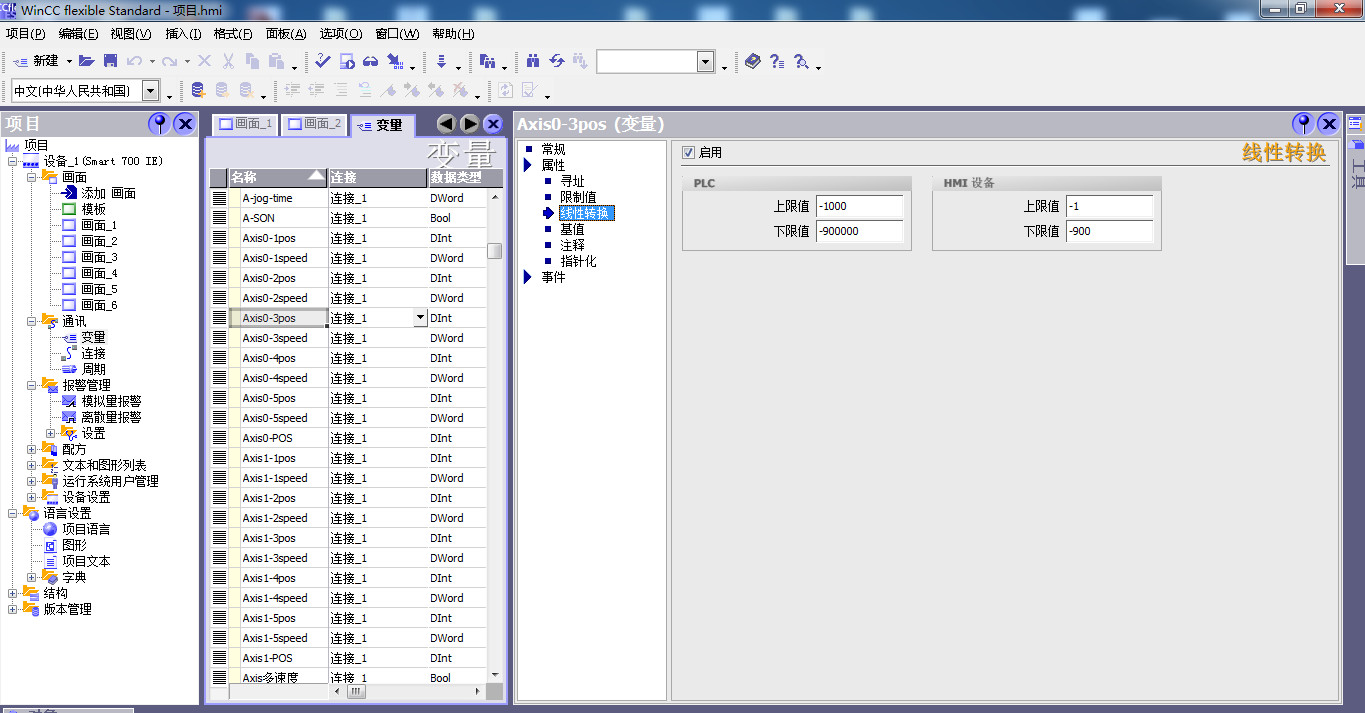Toggle the 启用 checkbox for linear scaling
This screenshot has height=713, width=1365.
tap(688, 153)
